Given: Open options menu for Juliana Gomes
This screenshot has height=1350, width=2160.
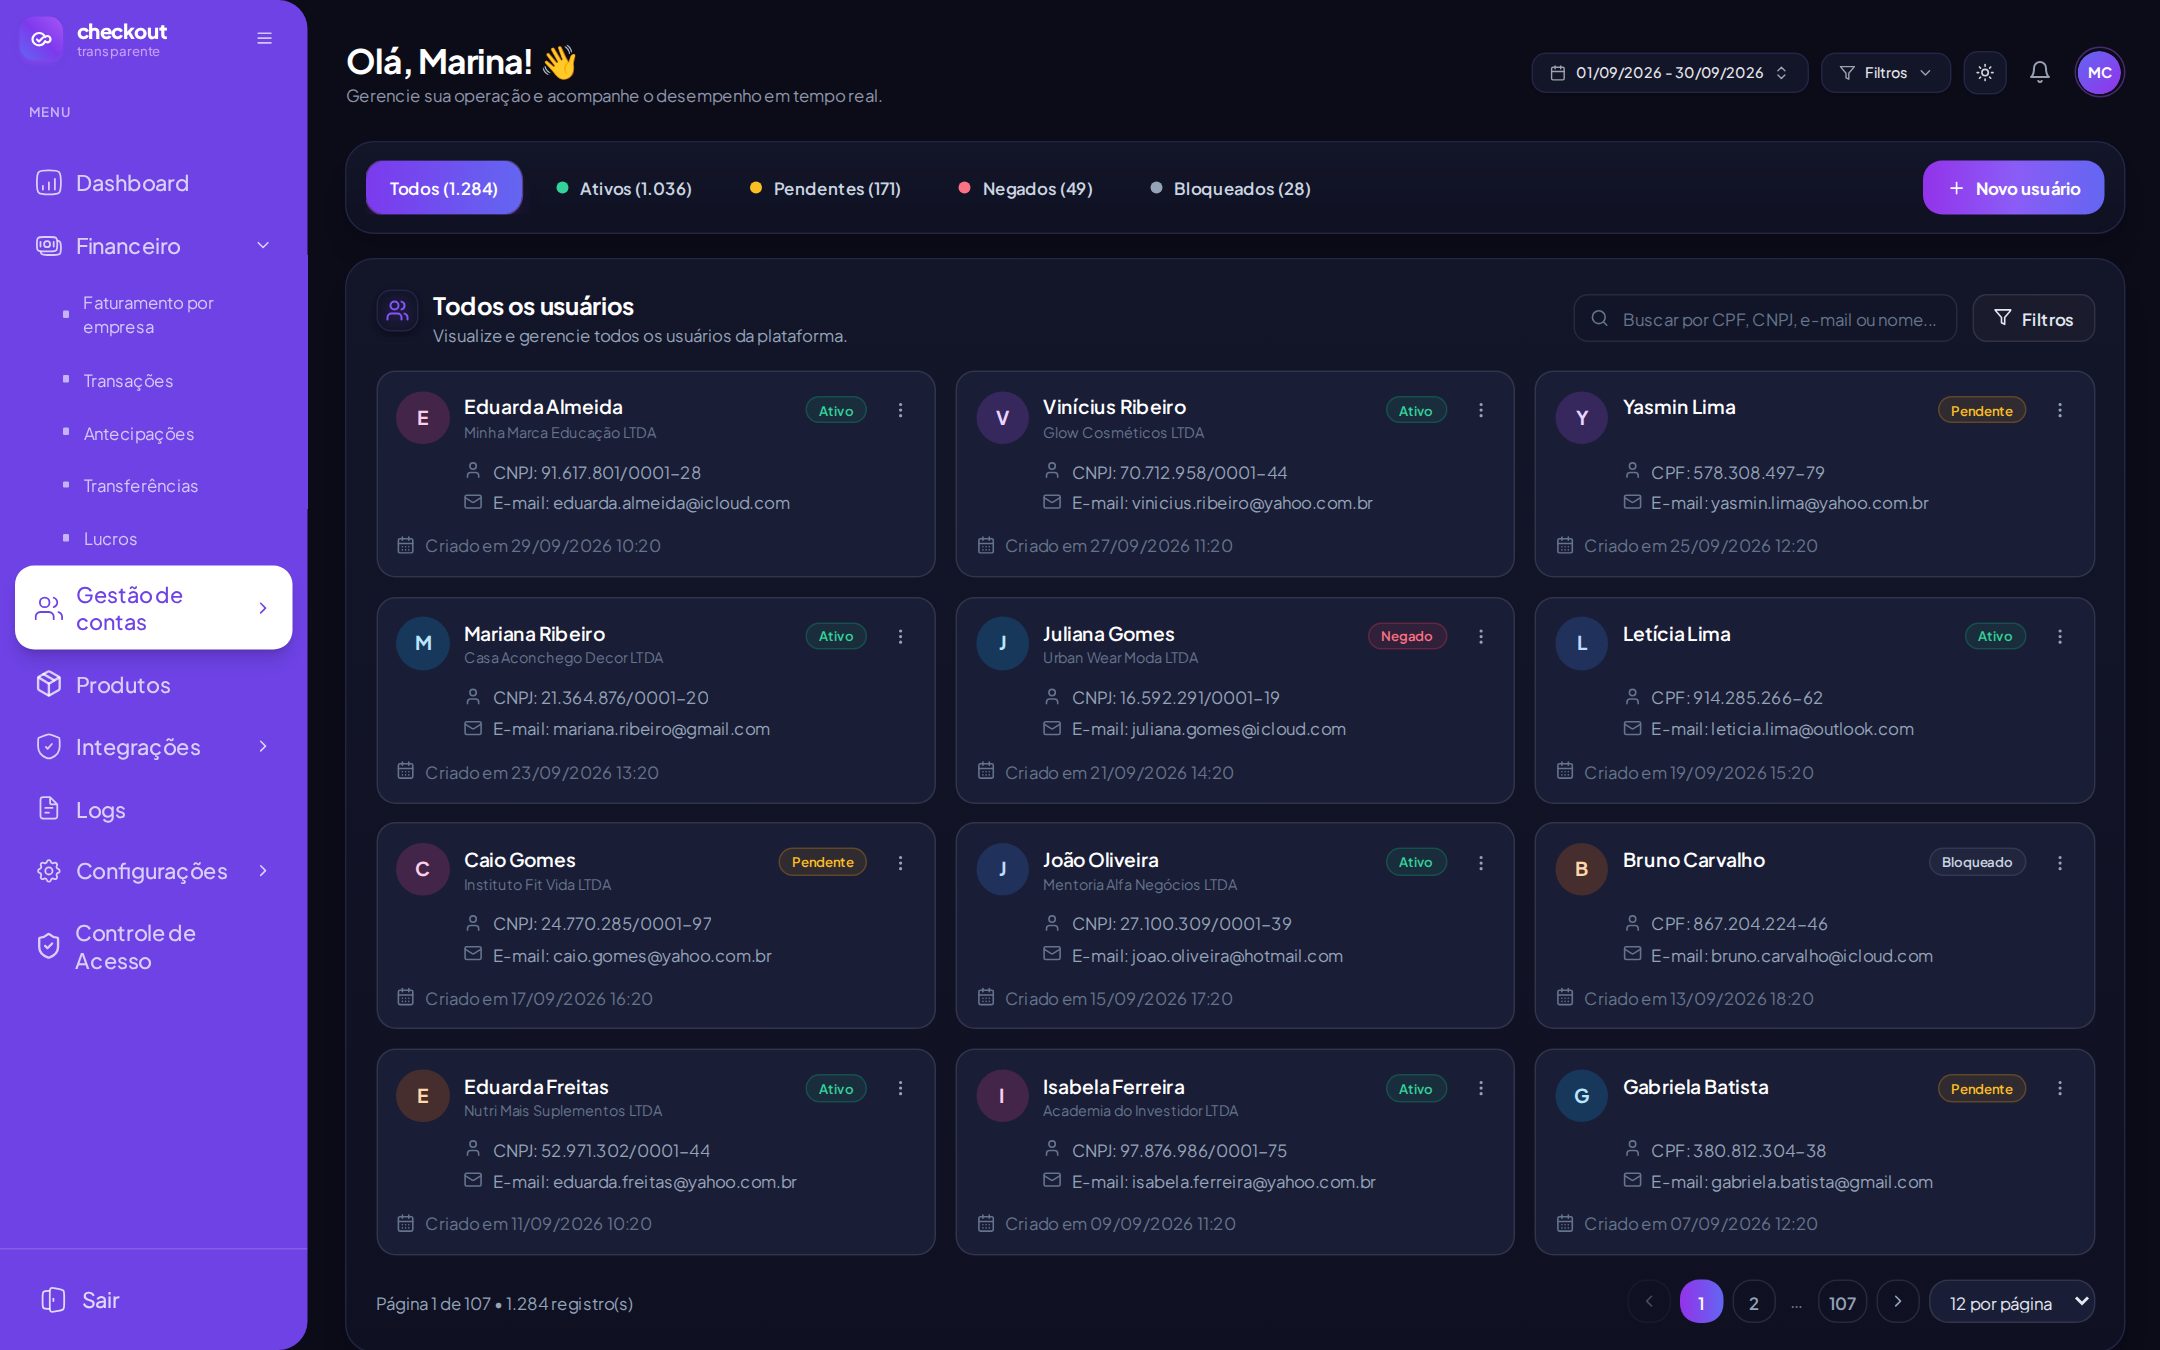Looking at the screenshot, I should click(1480, 637).
